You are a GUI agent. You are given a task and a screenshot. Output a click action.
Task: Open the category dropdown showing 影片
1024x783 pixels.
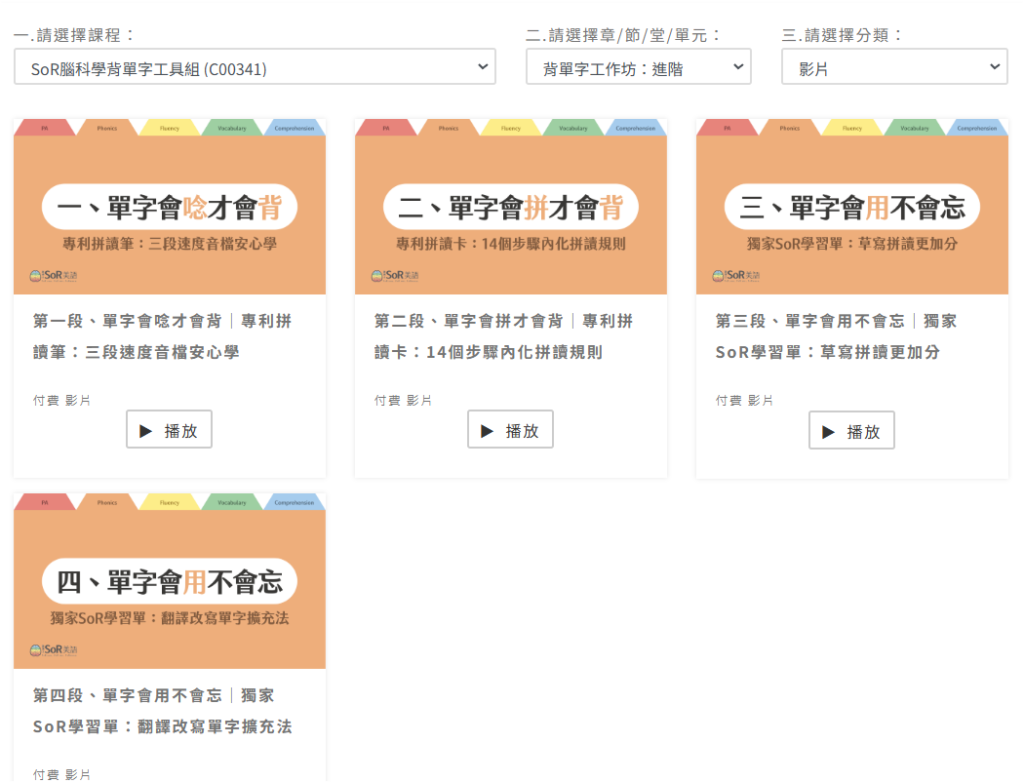coord(893,67)
